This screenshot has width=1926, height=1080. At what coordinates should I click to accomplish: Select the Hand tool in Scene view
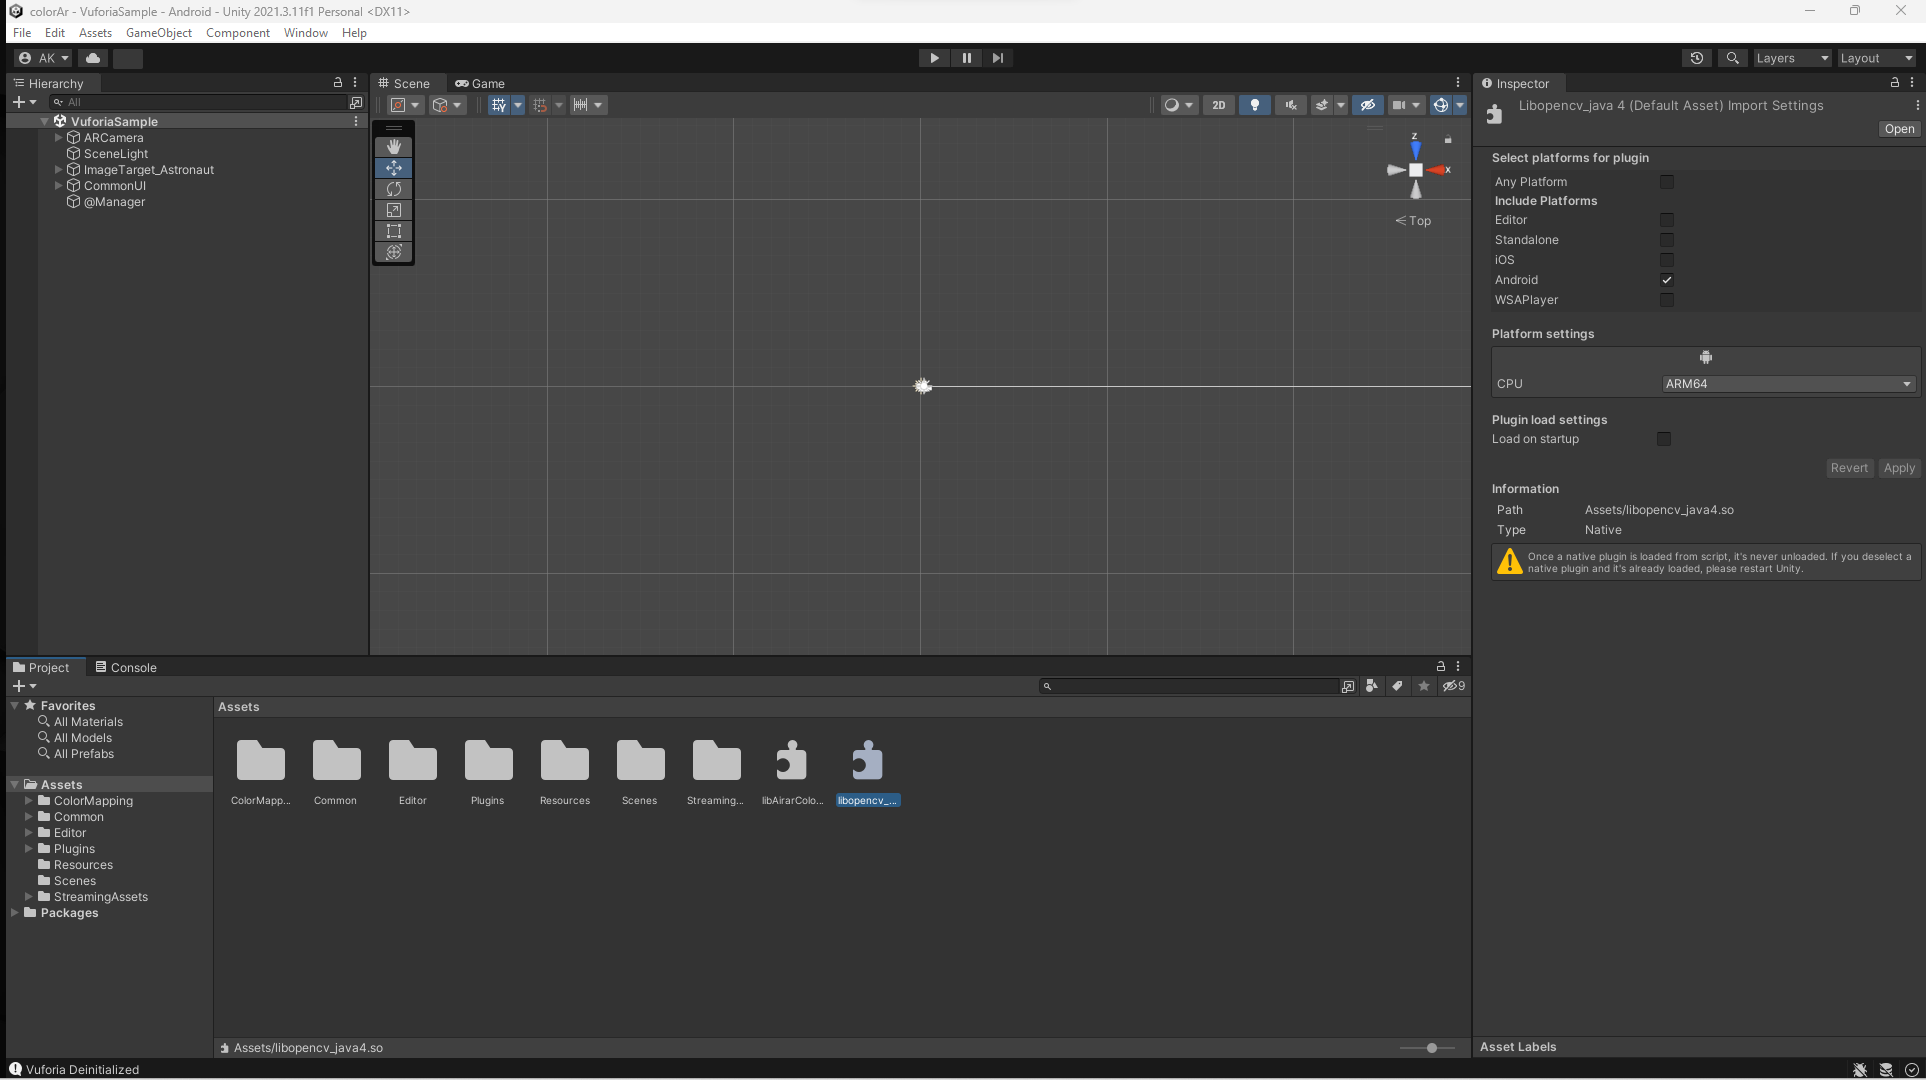coord(393,147)
